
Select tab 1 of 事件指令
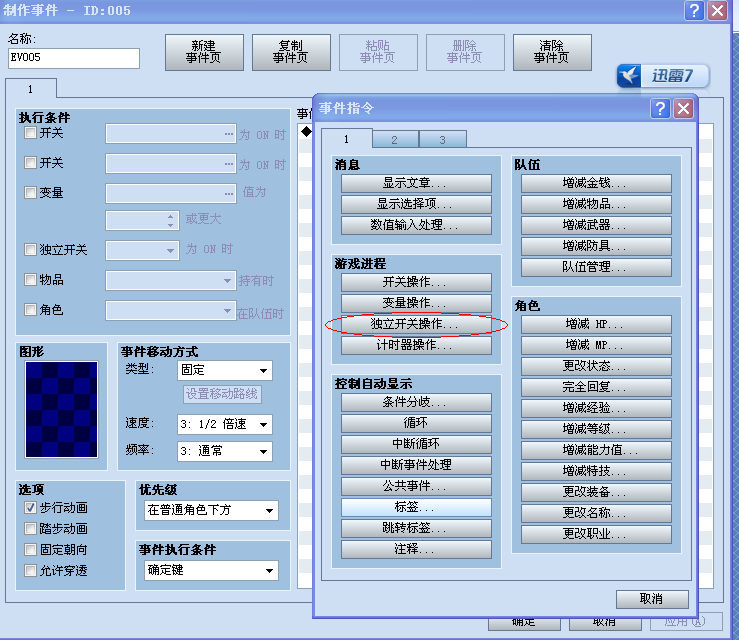tap(346, 139)
